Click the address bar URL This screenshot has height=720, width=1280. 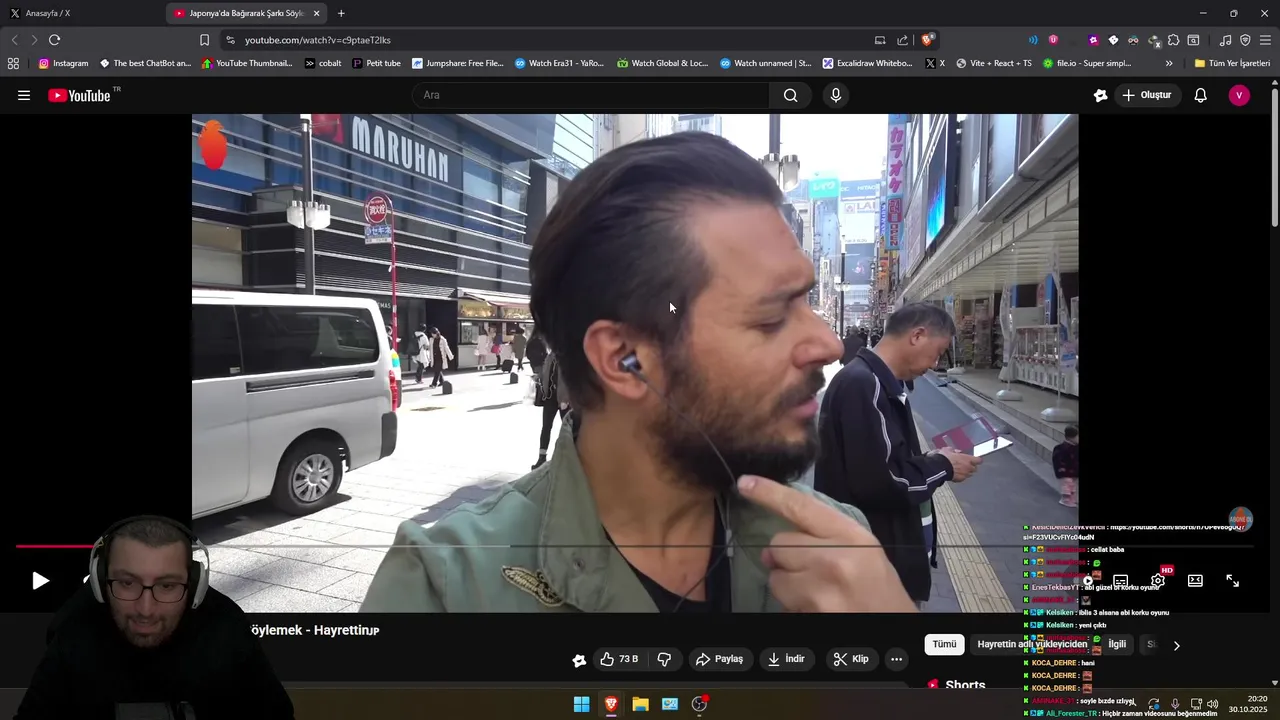pyautogui.click(x=318, y=40)
